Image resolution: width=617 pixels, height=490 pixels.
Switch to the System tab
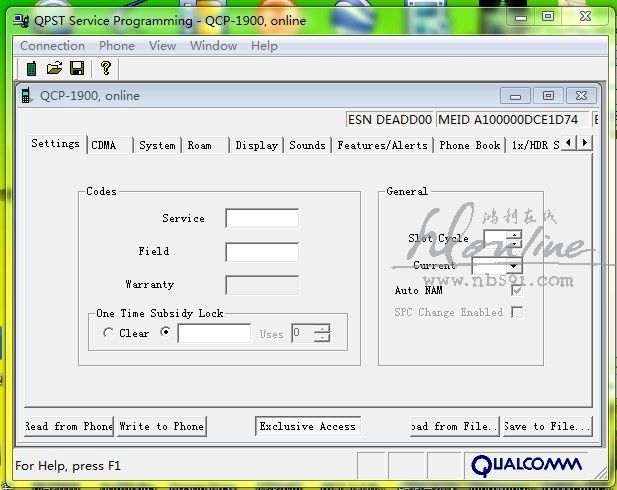(x=157, y=145)
